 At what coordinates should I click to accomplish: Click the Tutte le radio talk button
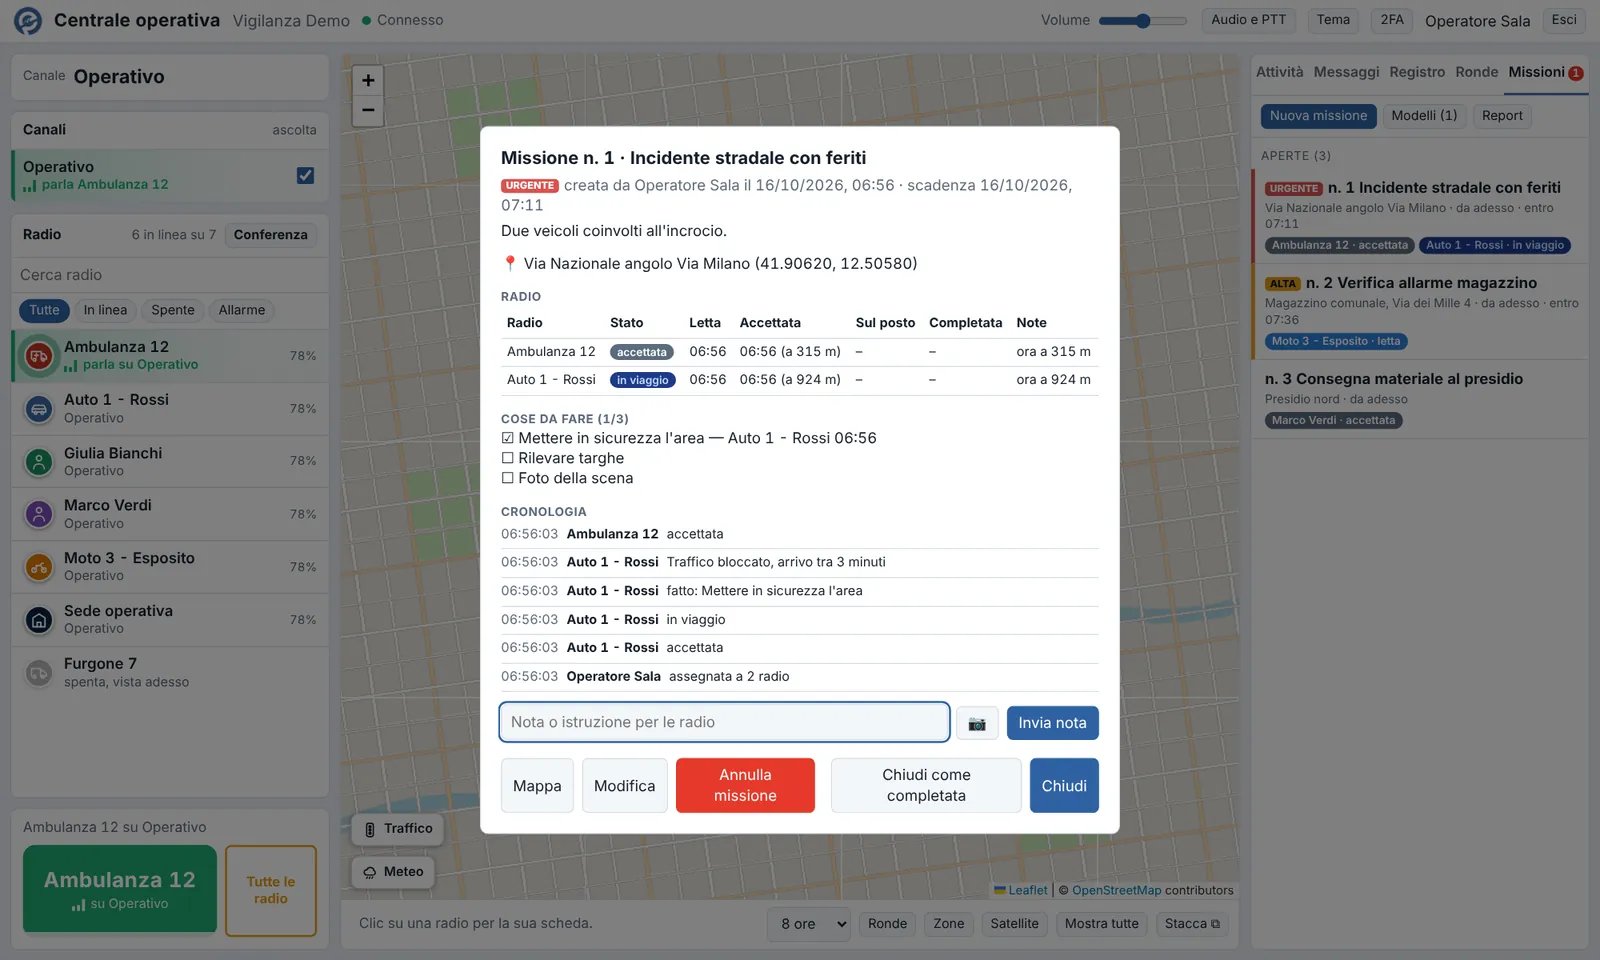pyautogui.click(x=271, y=890)
